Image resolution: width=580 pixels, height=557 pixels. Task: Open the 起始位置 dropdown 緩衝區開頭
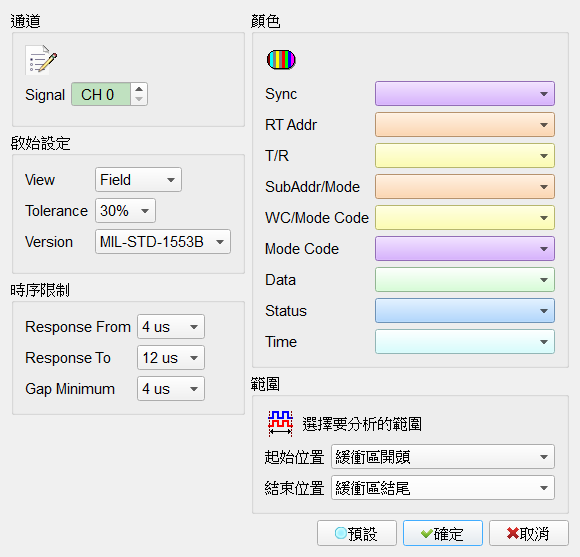point(443,457)
